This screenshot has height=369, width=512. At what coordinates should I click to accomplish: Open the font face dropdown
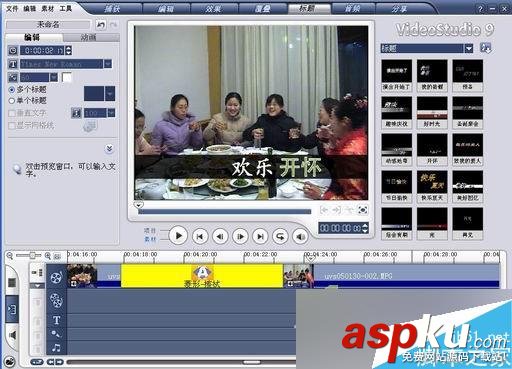click(x=108, y=64)
